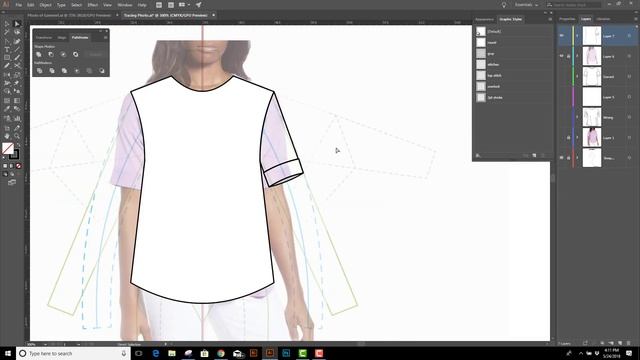Open Graphic Styles panel options menu
Image resolution: width=640 pixels, height=360 pixels.
tap(550, 19)
